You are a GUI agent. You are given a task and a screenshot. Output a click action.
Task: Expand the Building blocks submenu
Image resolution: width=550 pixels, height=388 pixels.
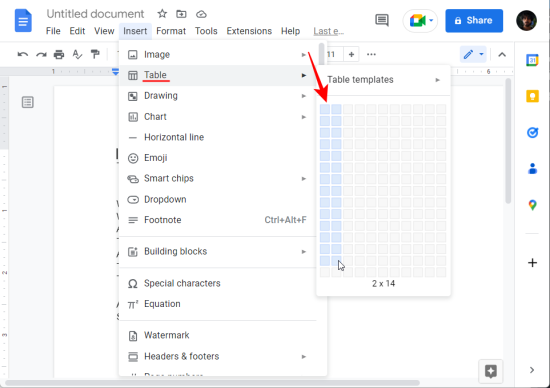pos(217,252)
